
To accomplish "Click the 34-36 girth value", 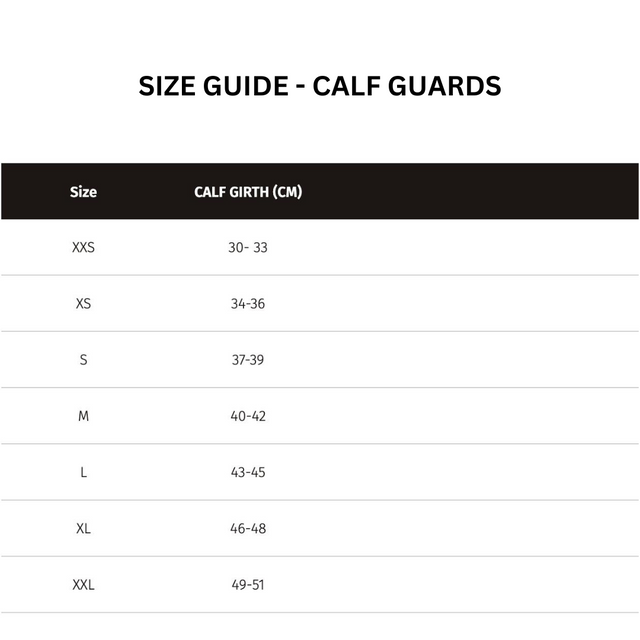I will [248, 303].
